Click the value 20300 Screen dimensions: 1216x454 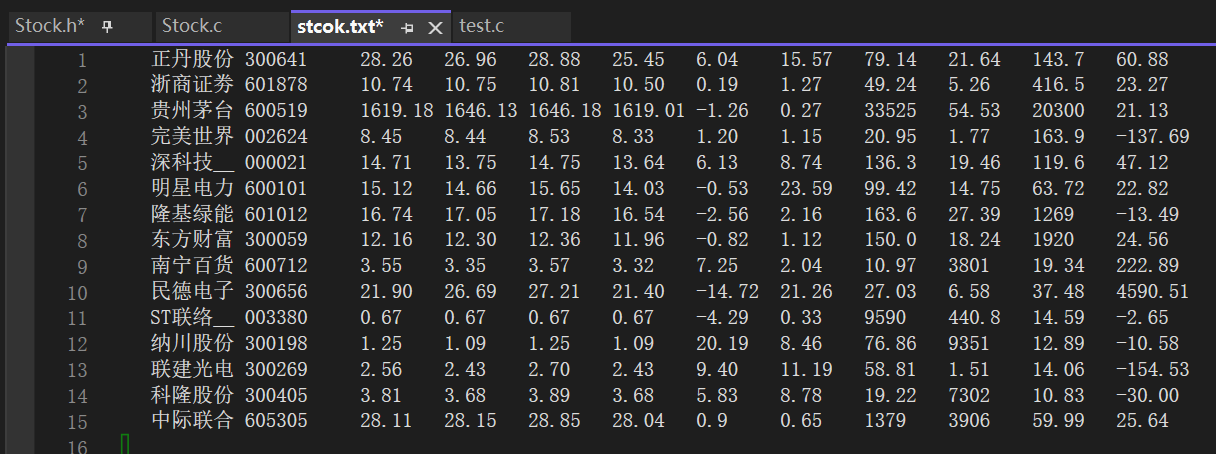(1059, 111)
